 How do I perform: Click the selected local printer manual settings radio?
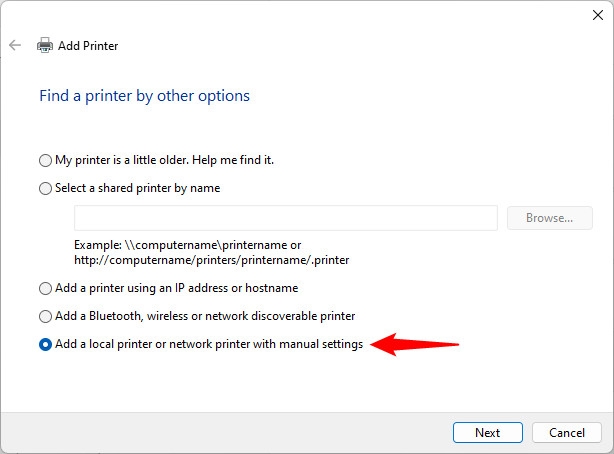(x=45, y=344)
